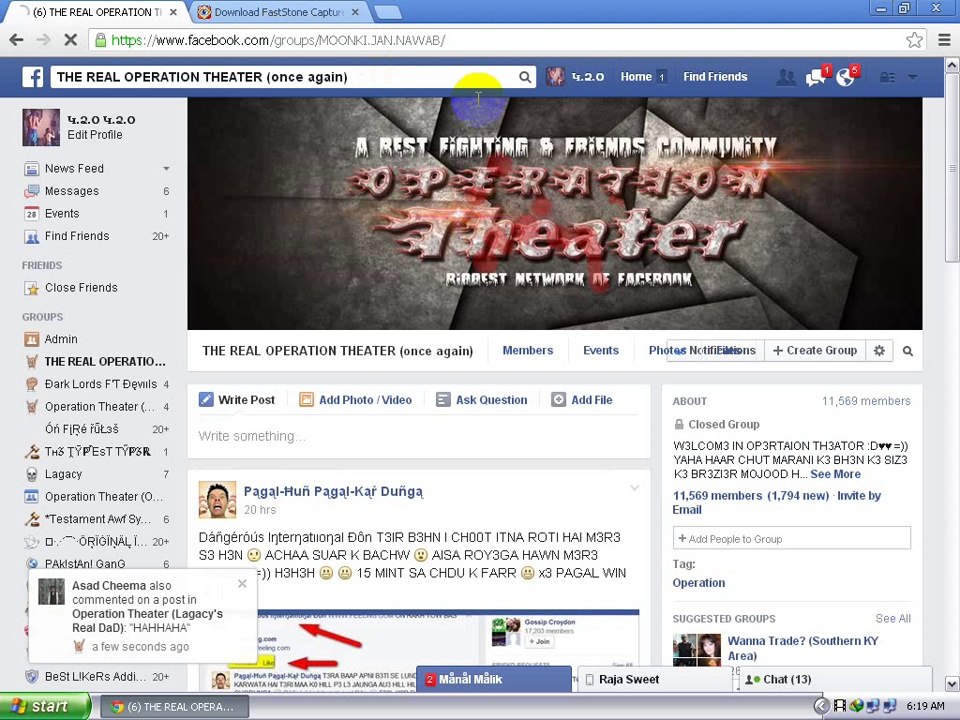Viewport: 960px width, 720px height.
Task: Click Chrome taskbar item
Action: click(x=174, y=707)
